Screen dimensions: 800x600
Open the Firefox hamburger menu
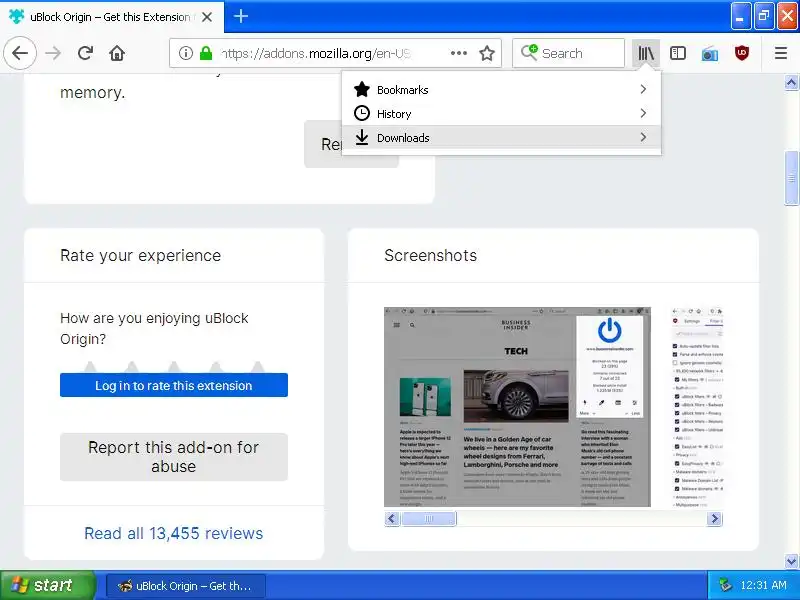tap(781, 53)
